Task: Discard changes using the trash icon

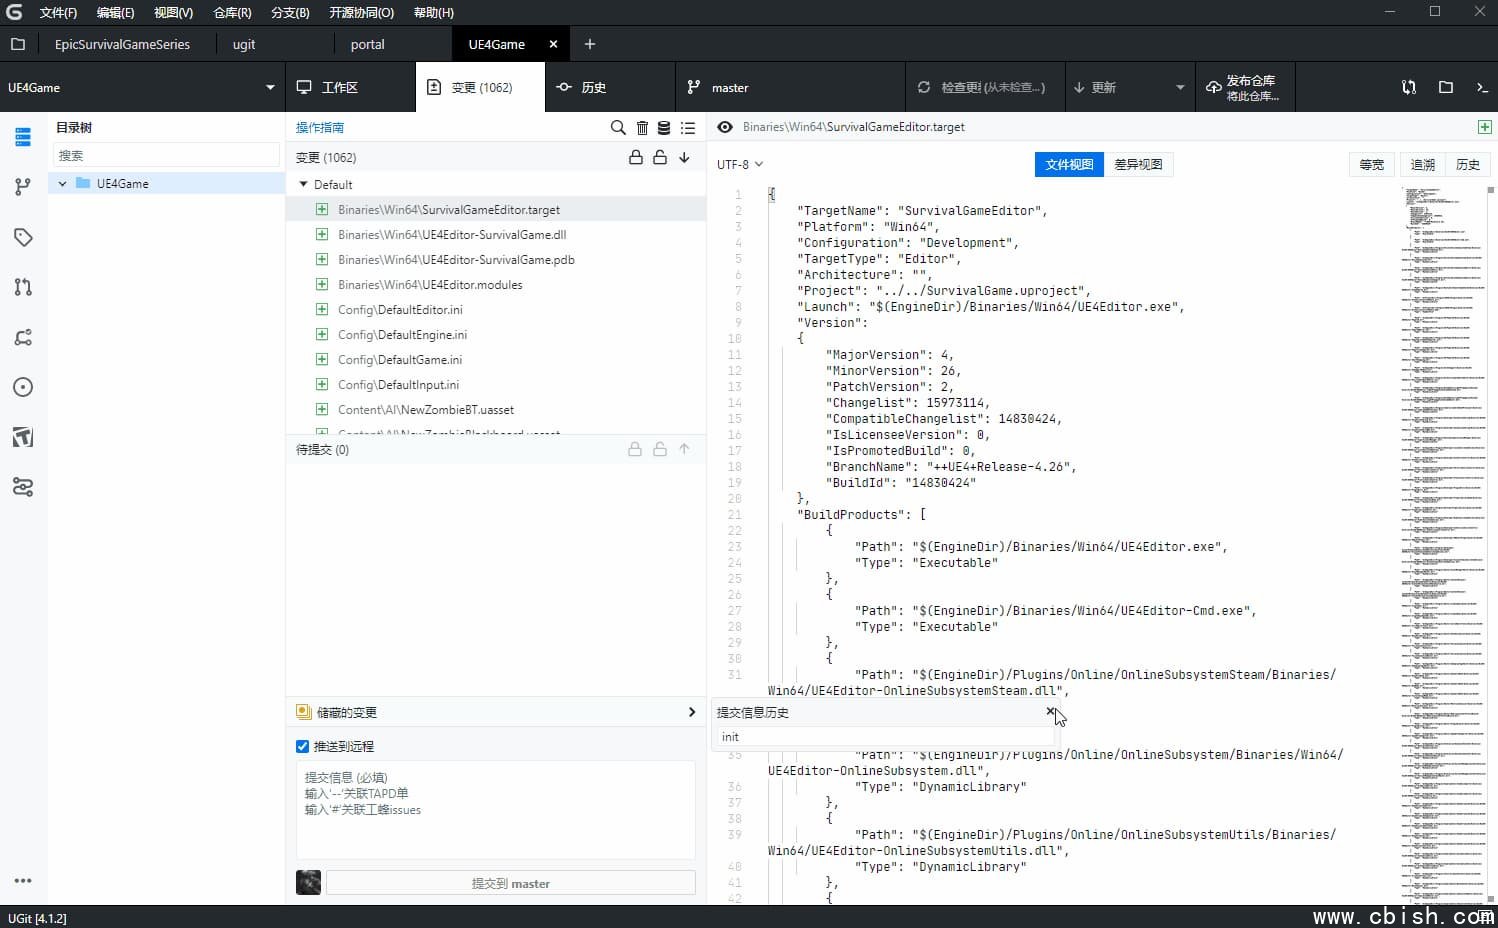Action: click(x=641, y=128)
